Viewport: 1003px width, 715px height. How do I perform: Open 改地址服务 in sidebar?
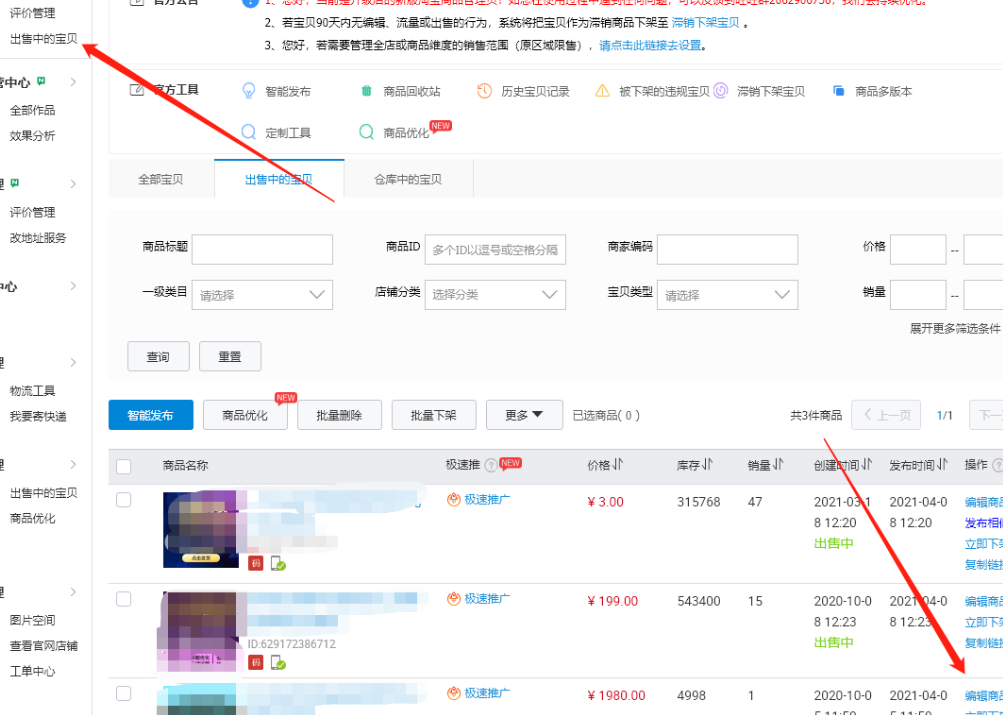[38, 238]
